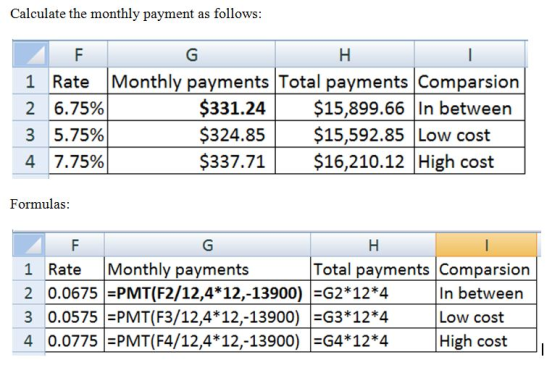The image size is (560, 365).
Task: Click cell showing $15,592.85
Action: 345,135
